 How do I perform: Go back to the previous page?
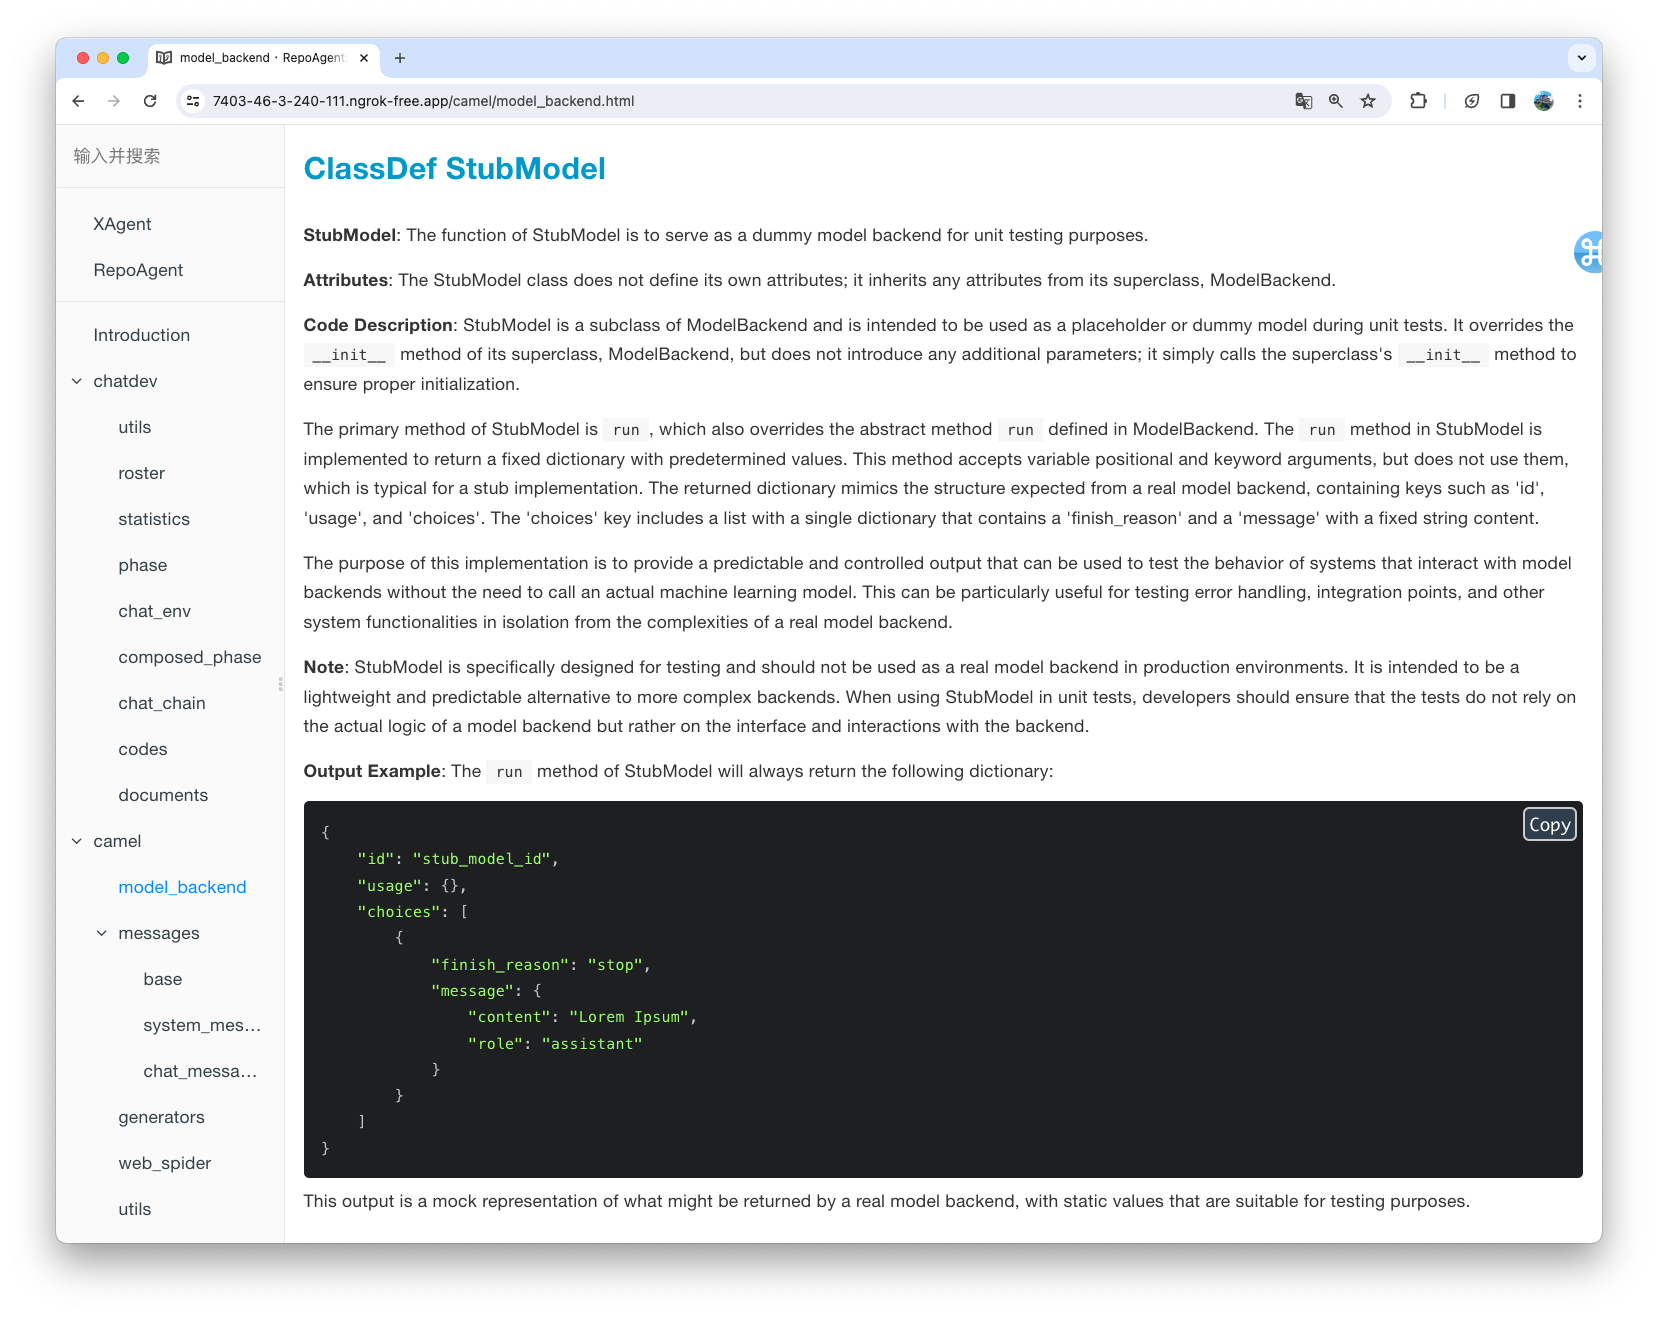pos(78,101)
